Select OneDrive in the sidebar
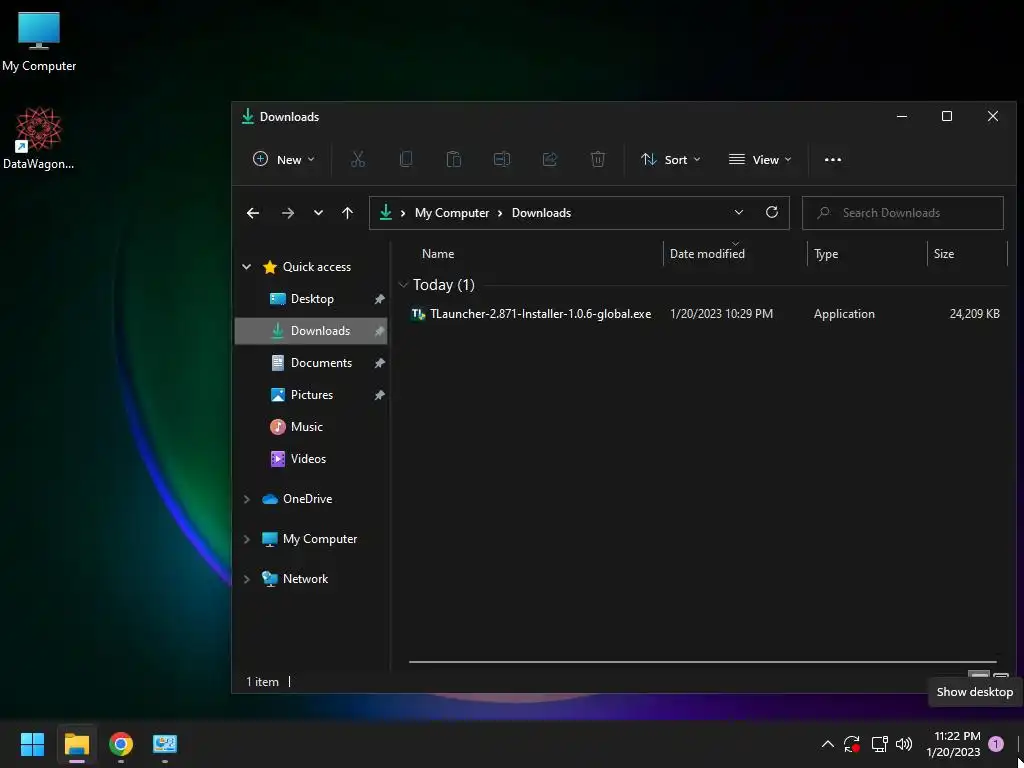Image resolution: width=1024 pixels, height=768 pixels. pos(307,499)
